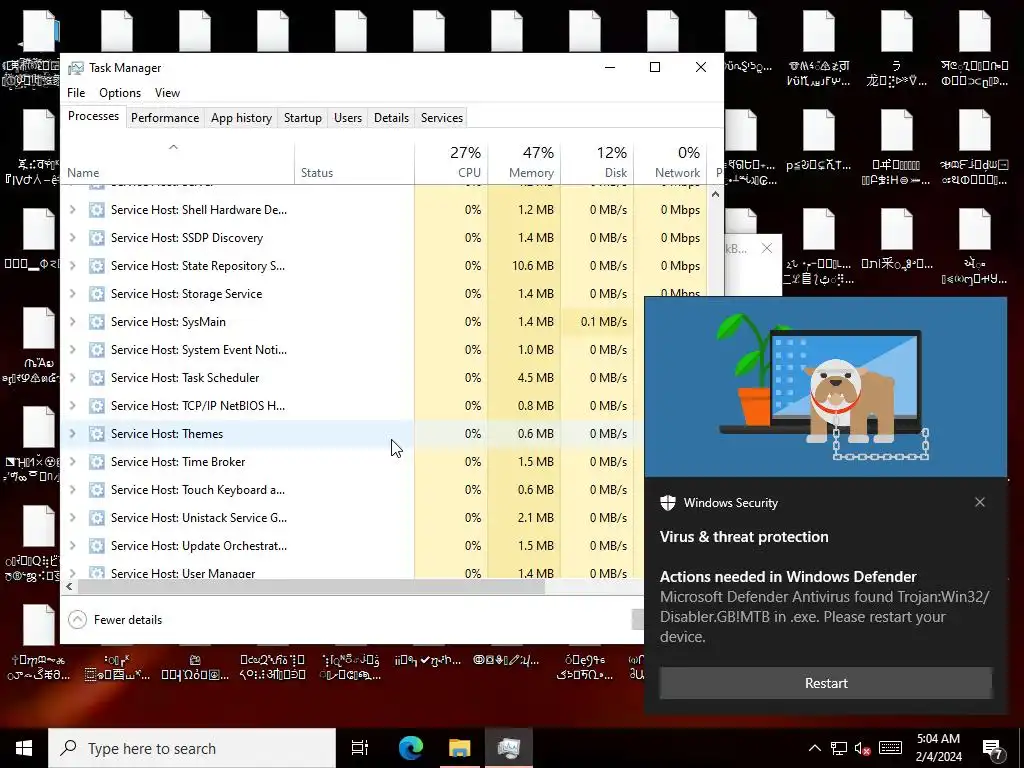Open the File menu
1024x768 pixels.
pyautogui.click(x=76, y=93)
